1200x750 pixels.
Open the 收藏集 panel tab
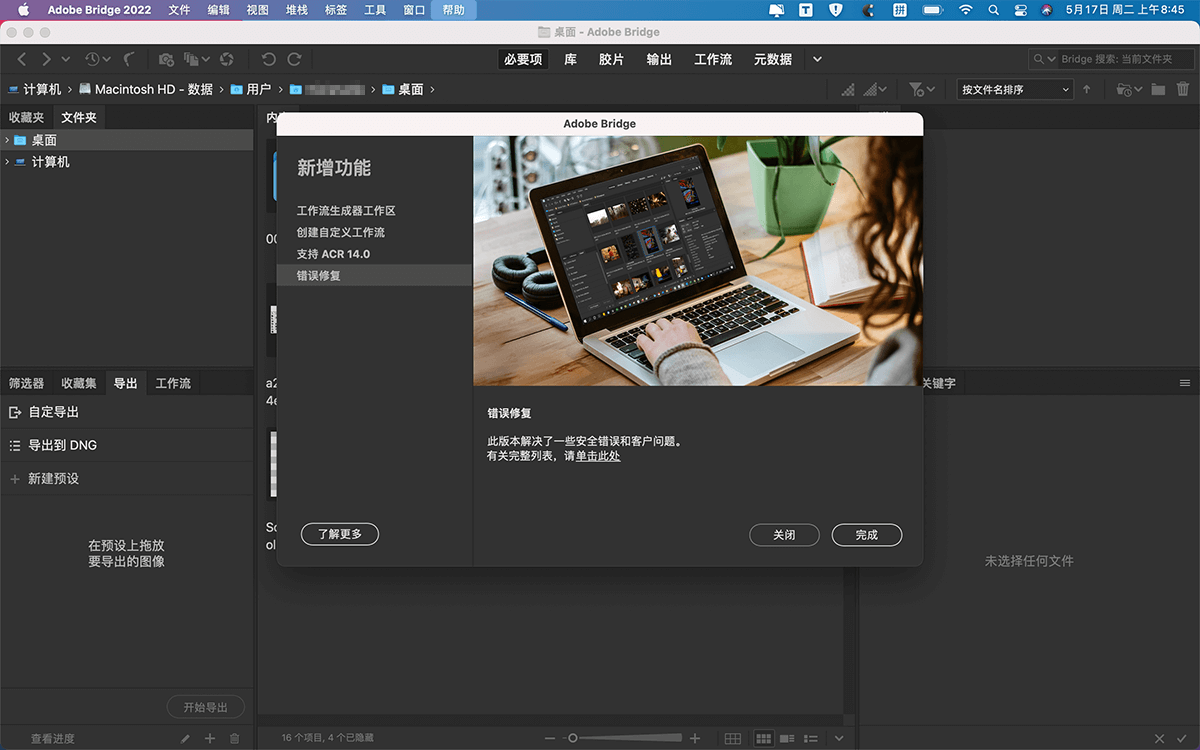click(x=79, y=383)
